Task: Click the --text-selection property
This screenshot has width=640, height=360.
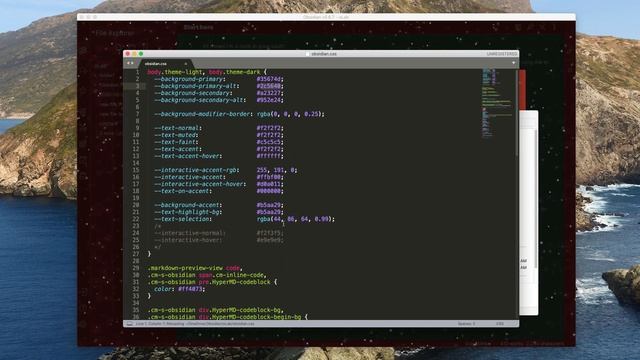Action: pyautogui.click(x=182, y=219)
